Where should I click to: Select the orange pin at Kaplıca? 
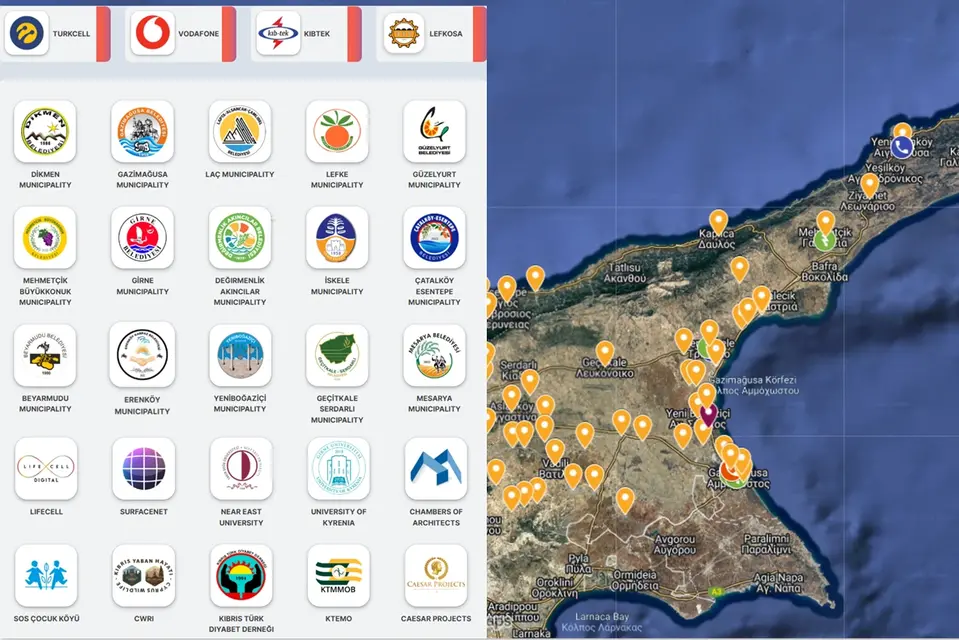pos(719,221)
